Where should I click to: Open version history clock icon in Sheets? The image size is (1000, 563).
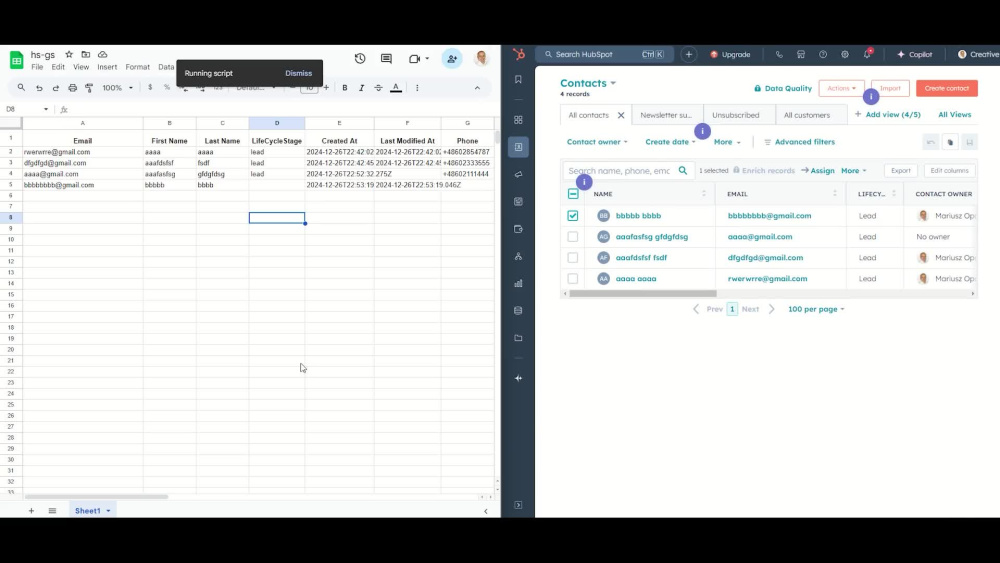[360, 59]
